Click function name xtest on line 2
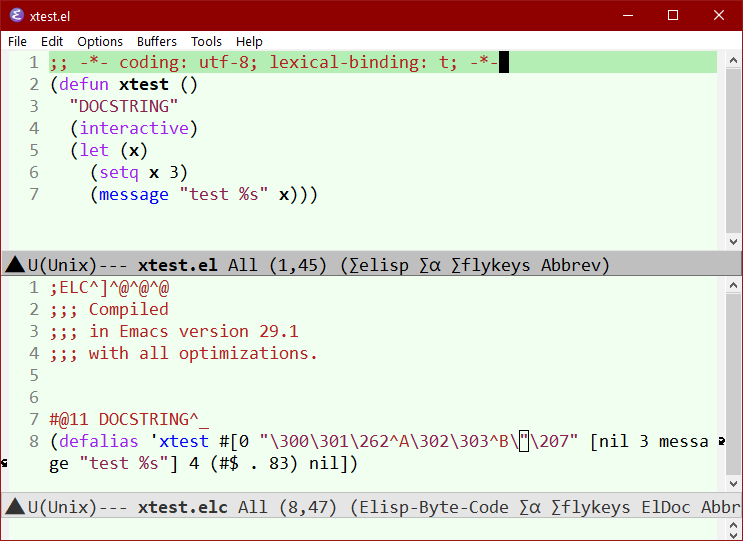 coord(144,84)
